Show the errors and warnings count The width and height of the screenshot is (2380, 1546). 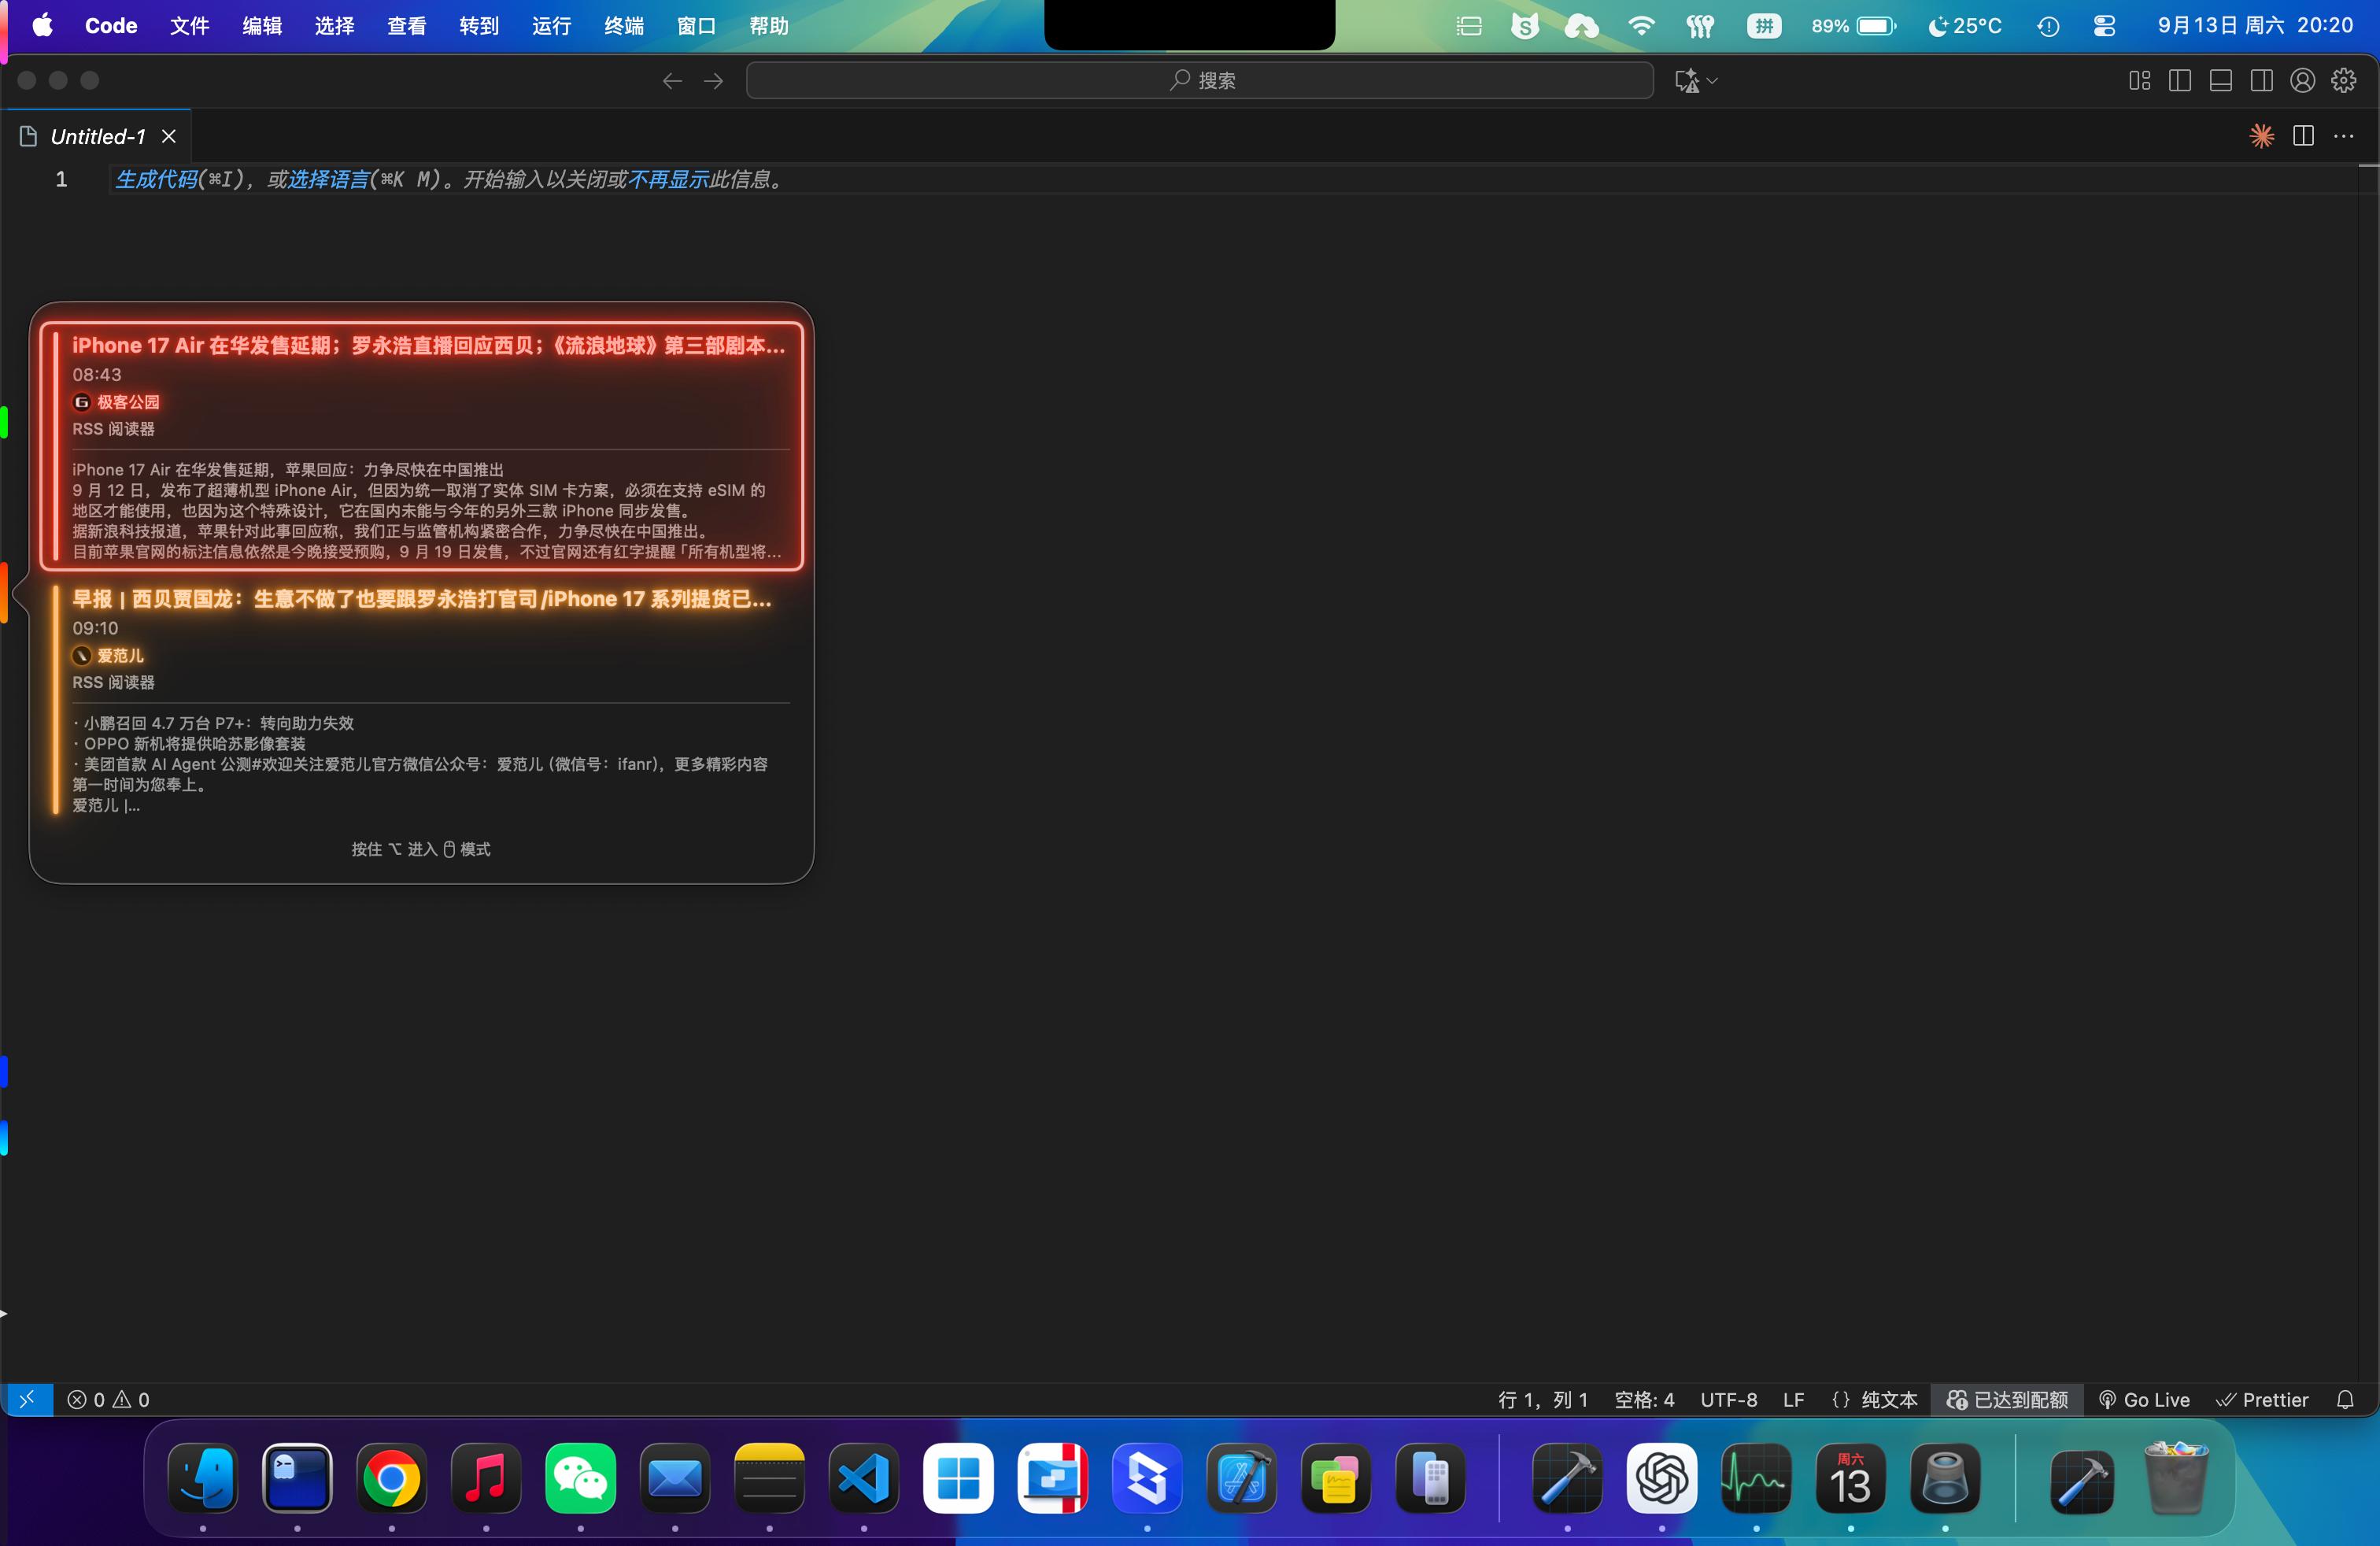tap(108, 1399)
